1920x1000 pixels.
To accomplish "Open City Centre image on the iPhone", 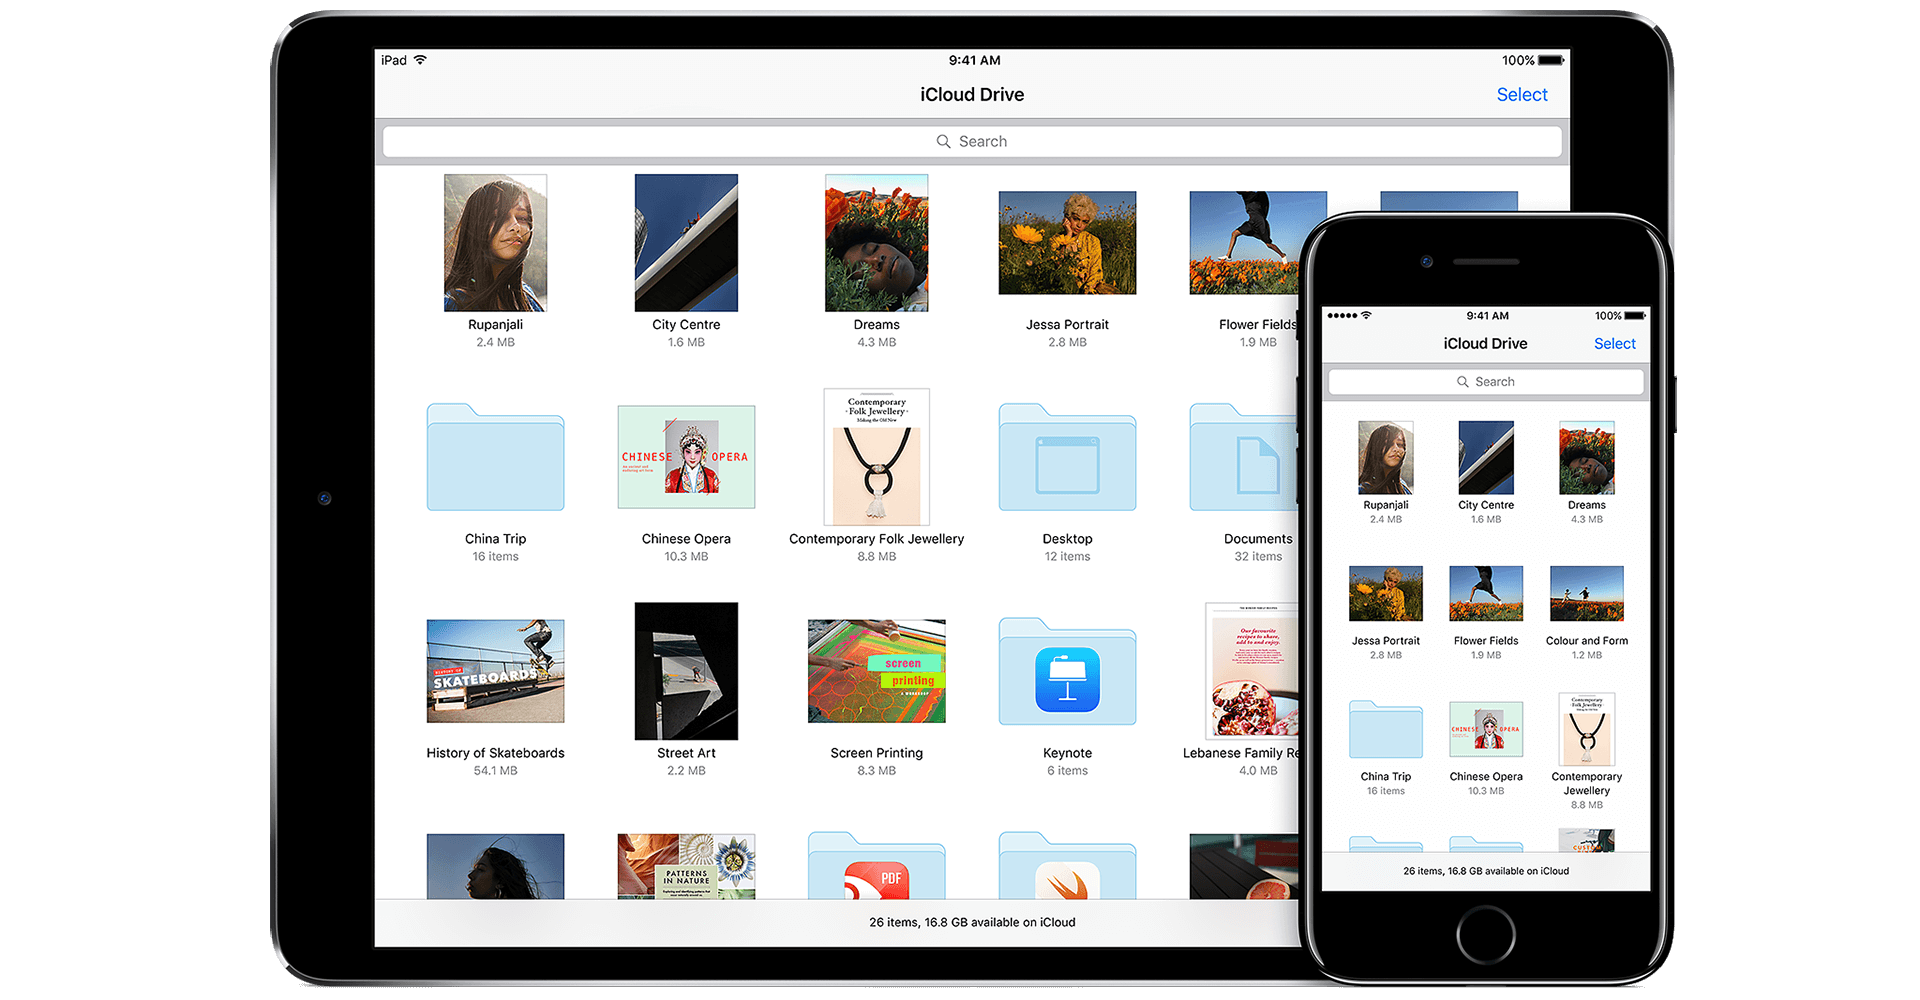I will point(1486,458).
